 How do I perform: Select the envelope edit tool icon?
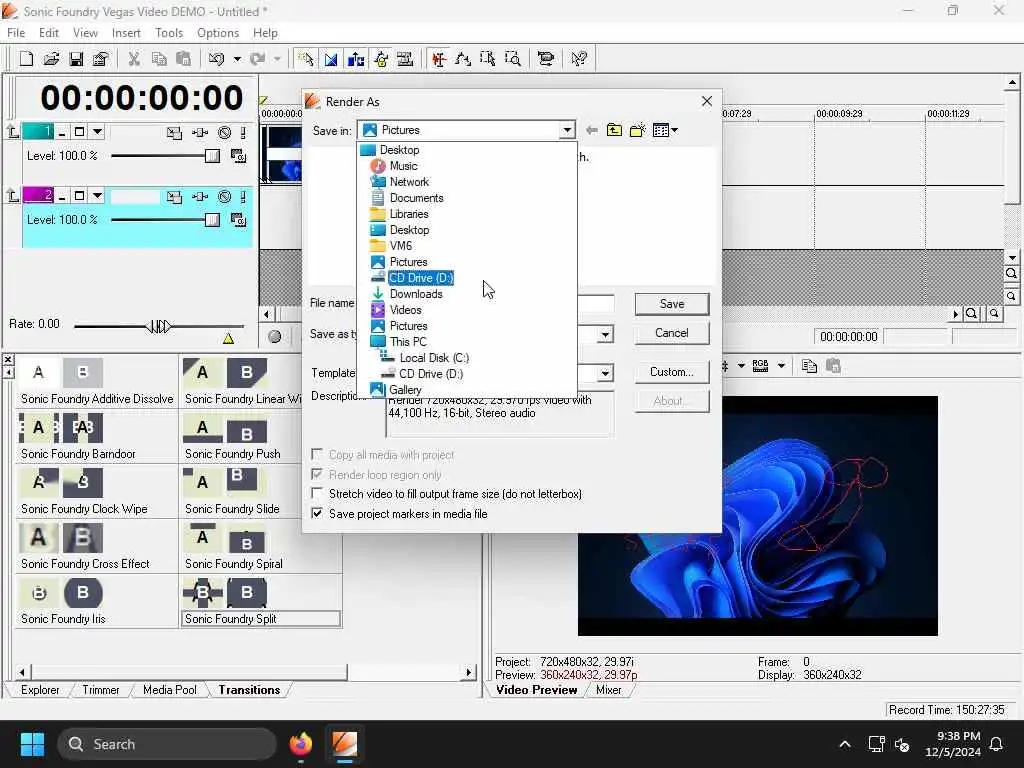pos(463,59)
